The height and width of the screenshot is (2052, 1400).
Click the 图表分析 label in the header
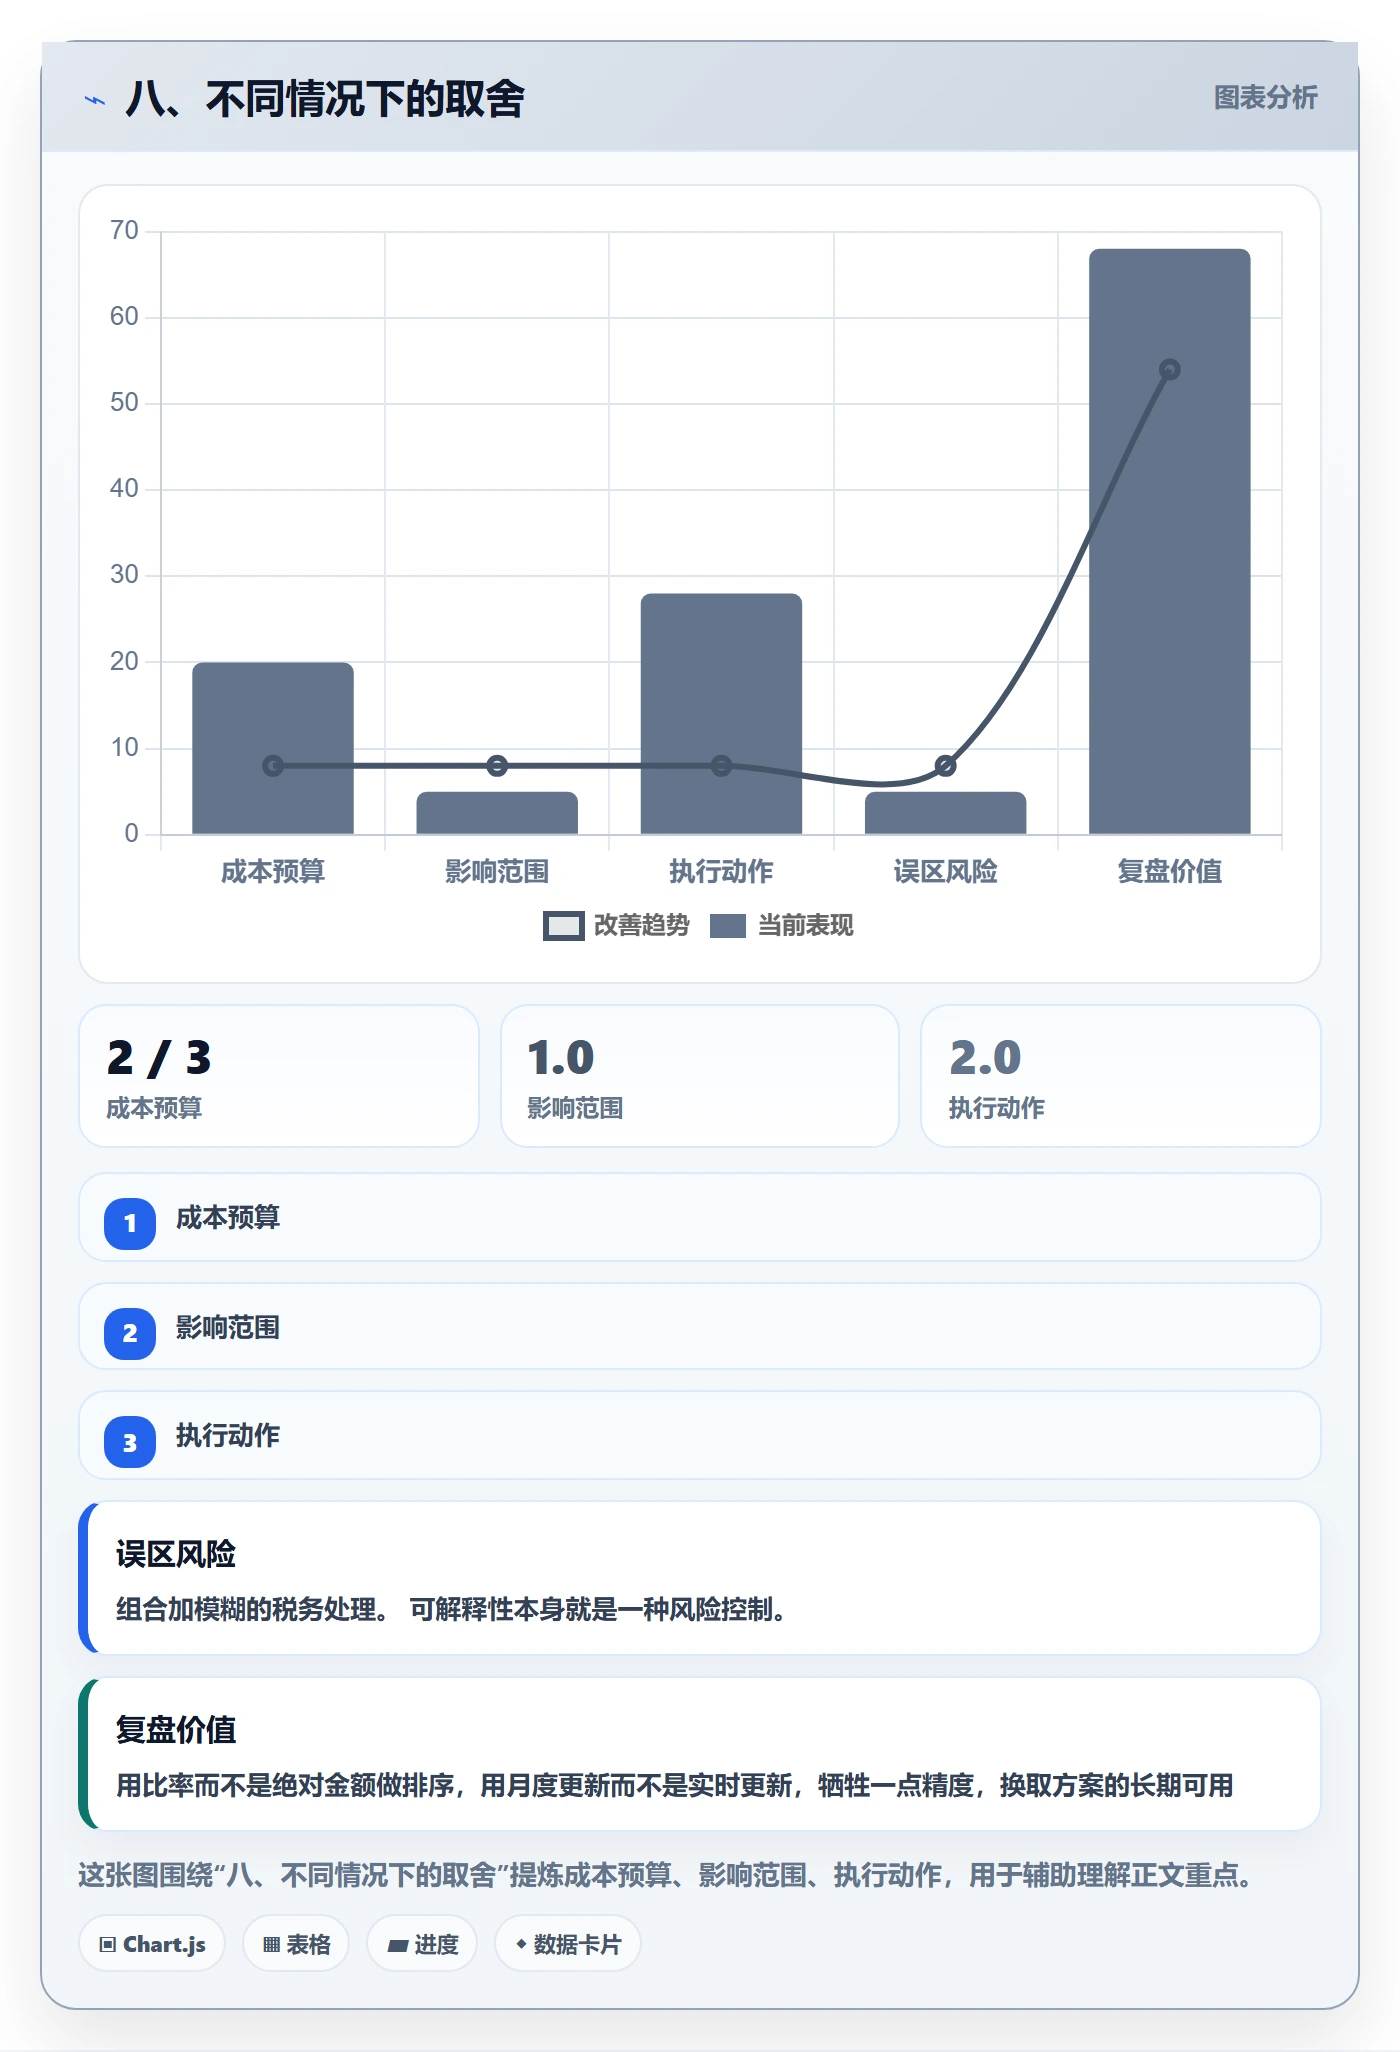coord(1265,98)
